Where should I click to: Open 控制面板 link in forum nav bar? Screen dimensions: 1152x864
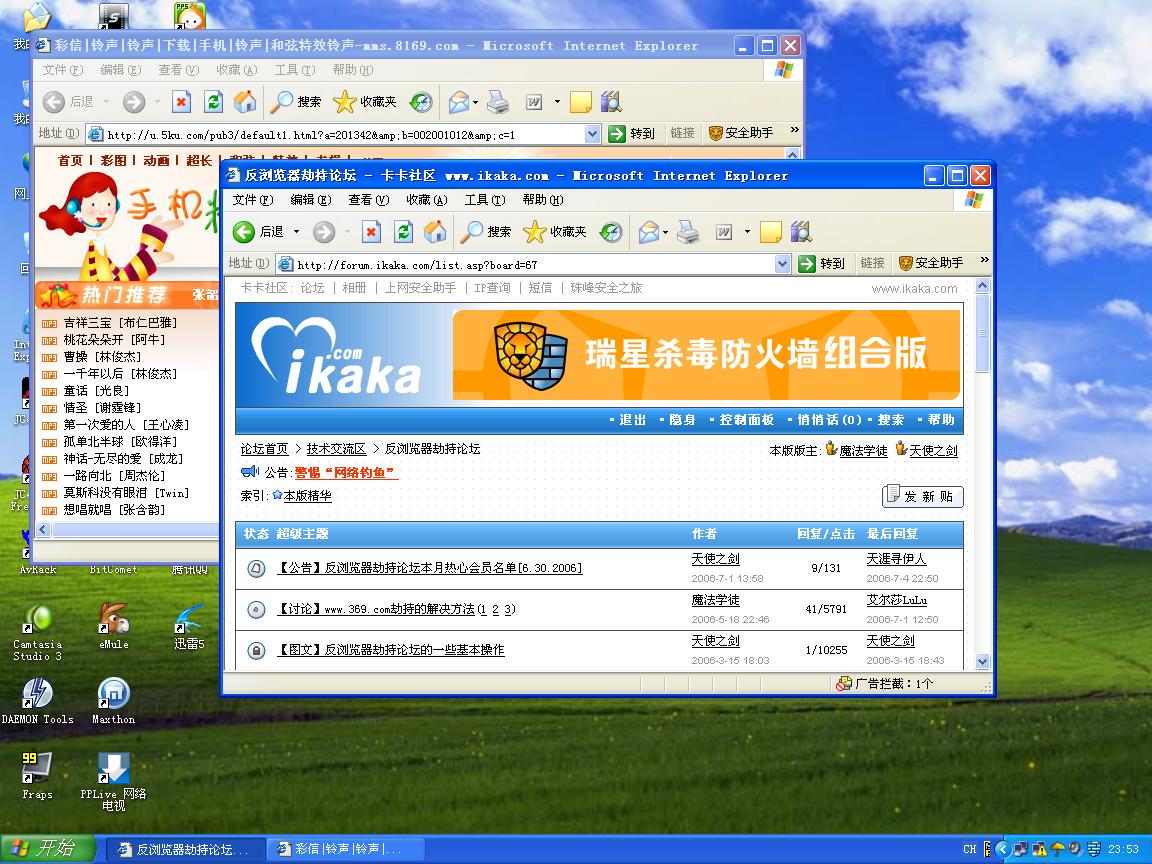746,420
